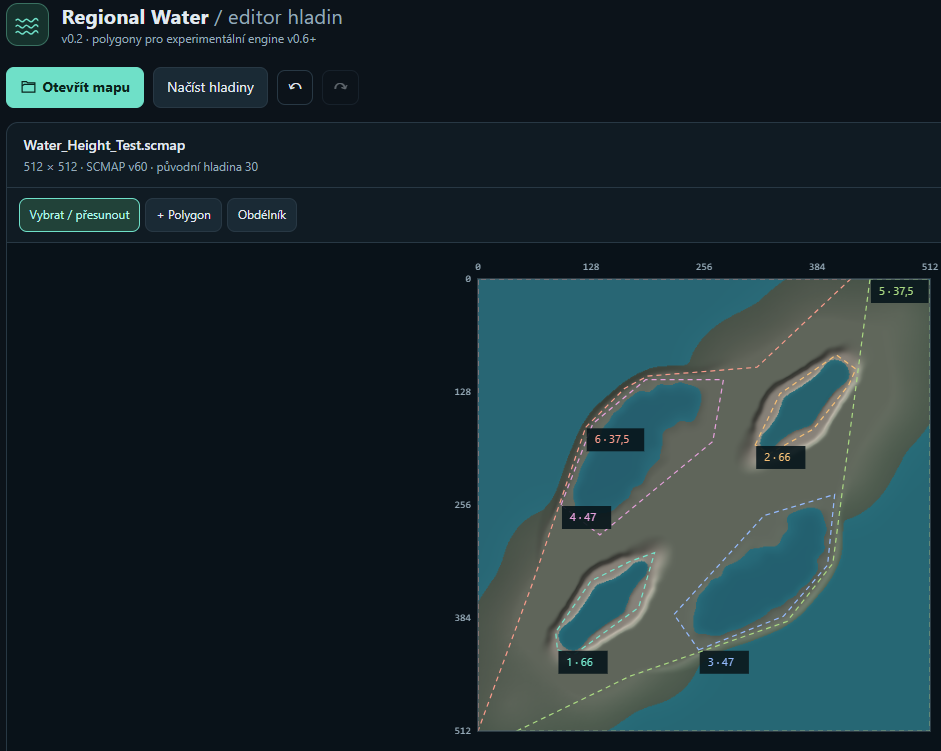Select polygon label 2 · 66
The height and width of the screenshot is (751, 941).
point(780,457)
